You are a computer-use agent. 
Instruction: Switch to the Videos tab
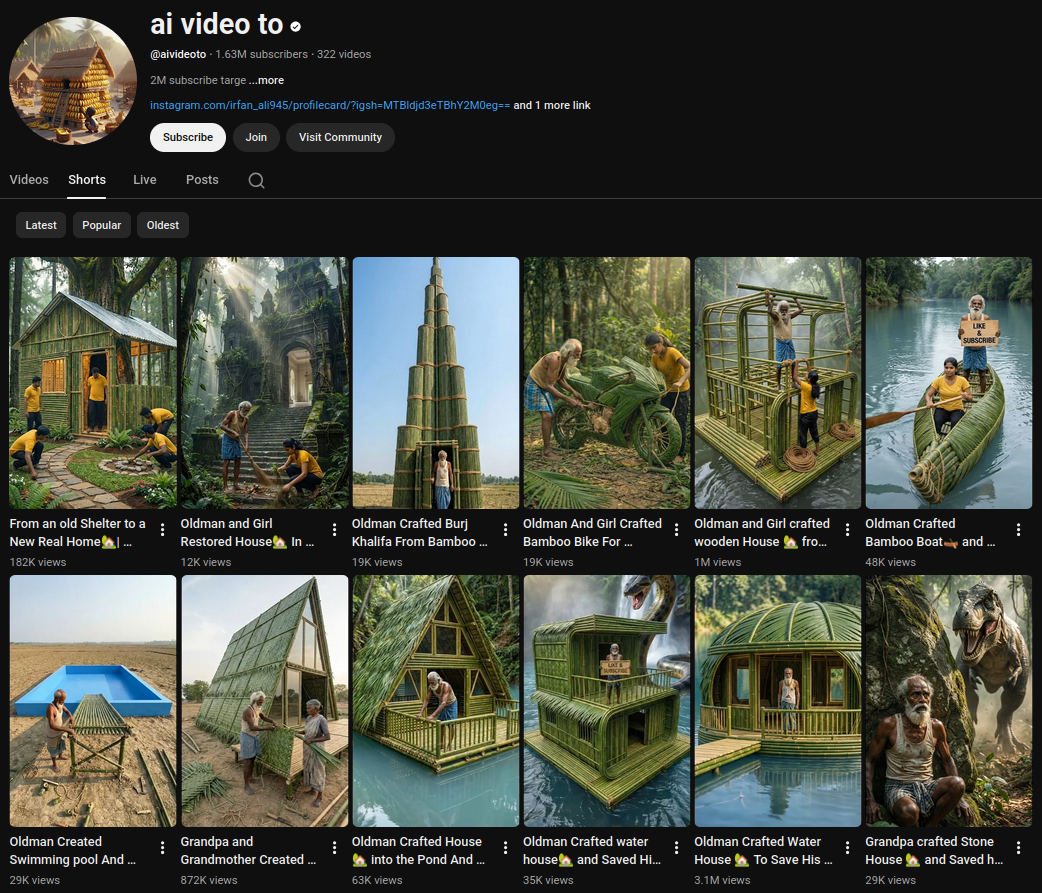(29, 179)
